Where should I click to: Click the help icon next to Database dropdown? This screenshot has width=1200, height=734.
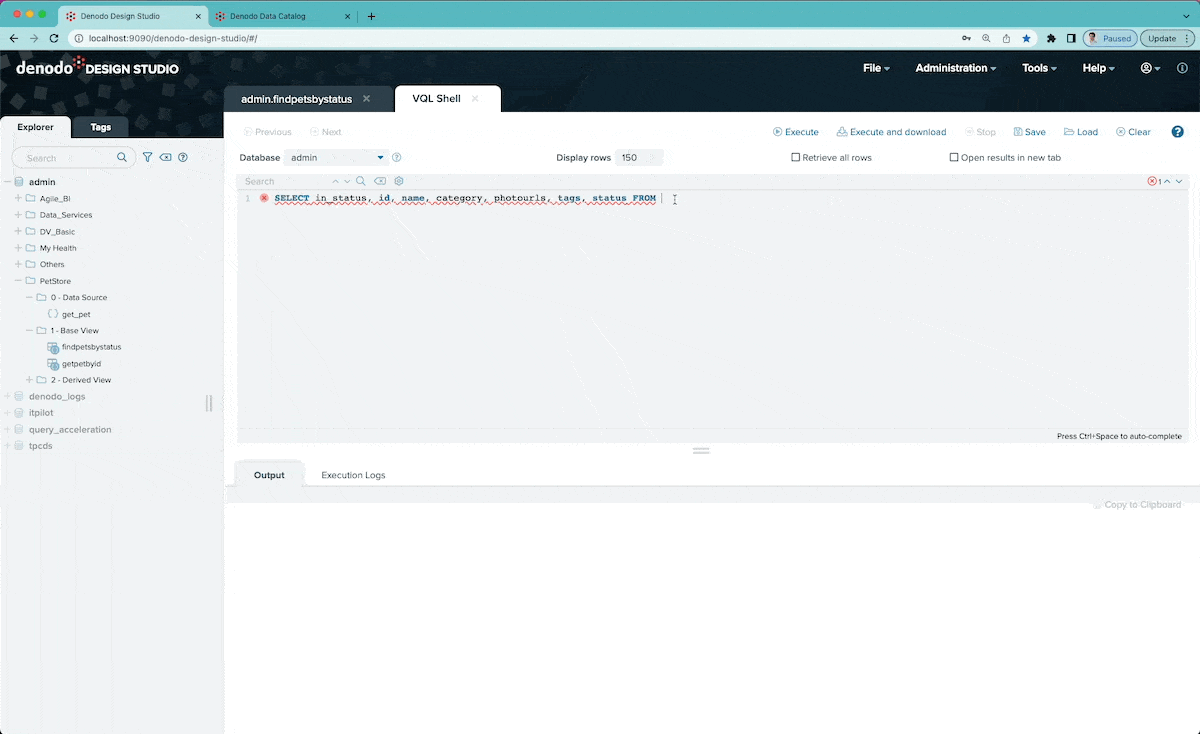397,158
